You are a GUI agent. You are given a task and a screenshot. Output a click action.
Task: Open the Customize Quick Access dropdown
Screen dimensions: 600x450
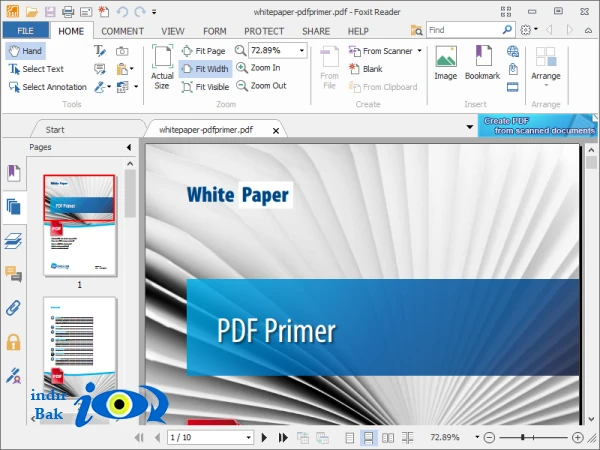tap(154, 12)
